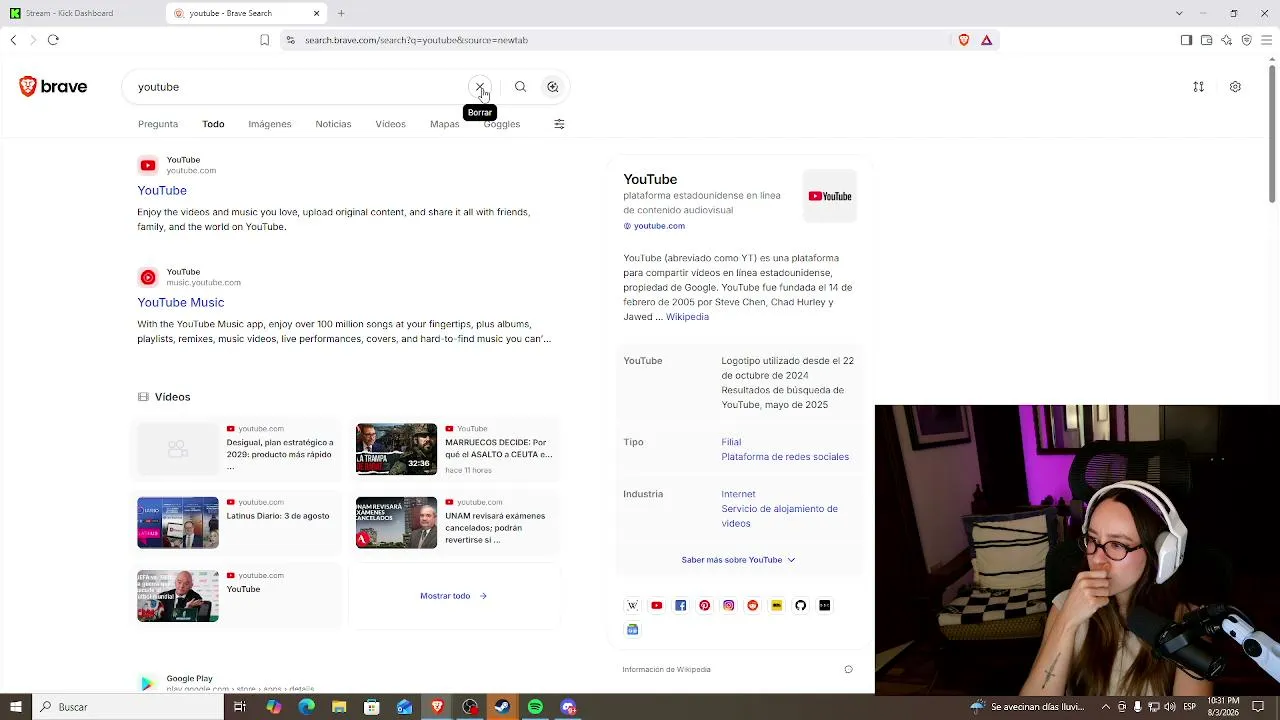The image size is (1280, 720).
Task: Open the Internet industry link
Action: coord(738,494)
